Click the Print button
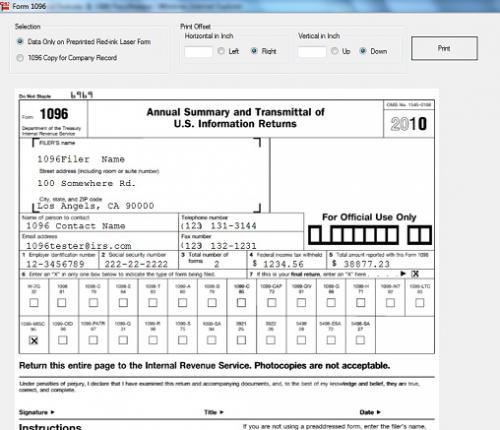 (444, 48)
